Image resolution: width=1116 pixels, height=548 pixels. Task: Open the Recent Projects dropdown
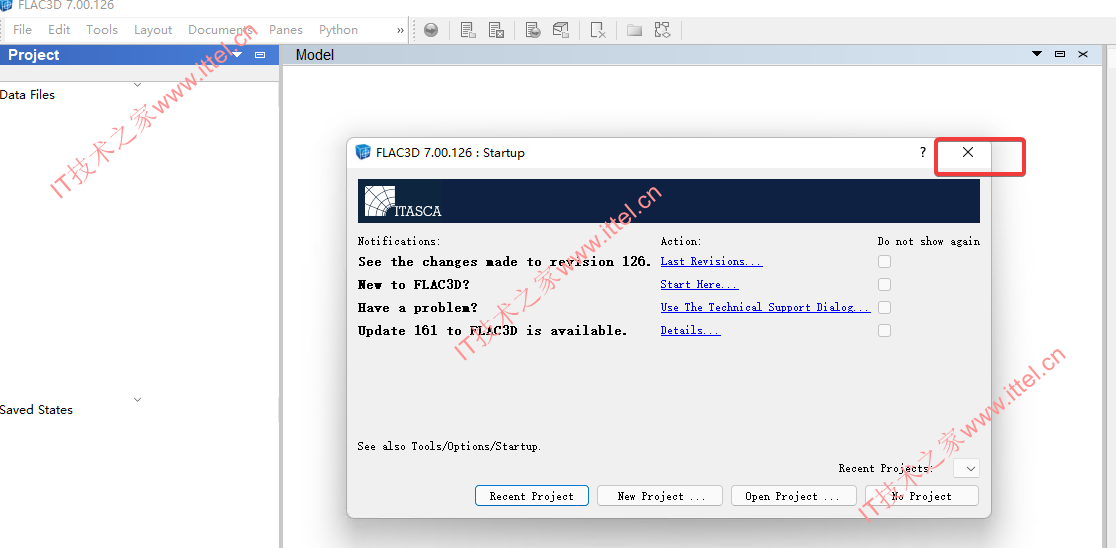coord(967,468)
